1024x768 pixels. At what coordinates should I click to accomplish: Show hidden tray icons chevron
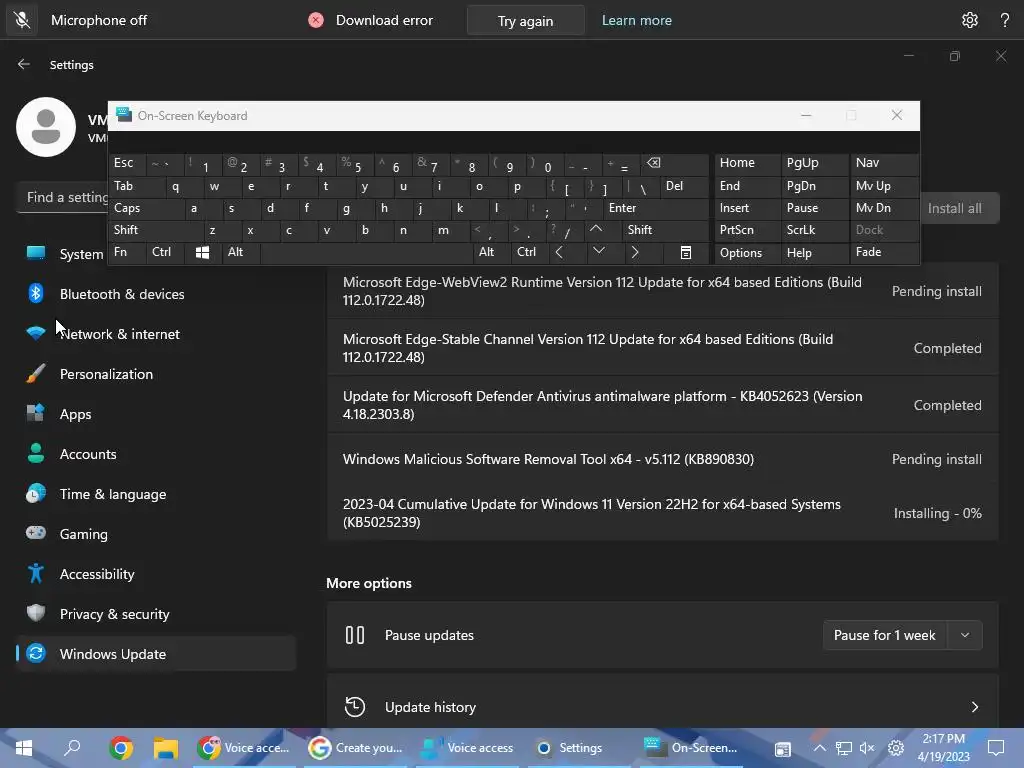(x=820, y=748)
